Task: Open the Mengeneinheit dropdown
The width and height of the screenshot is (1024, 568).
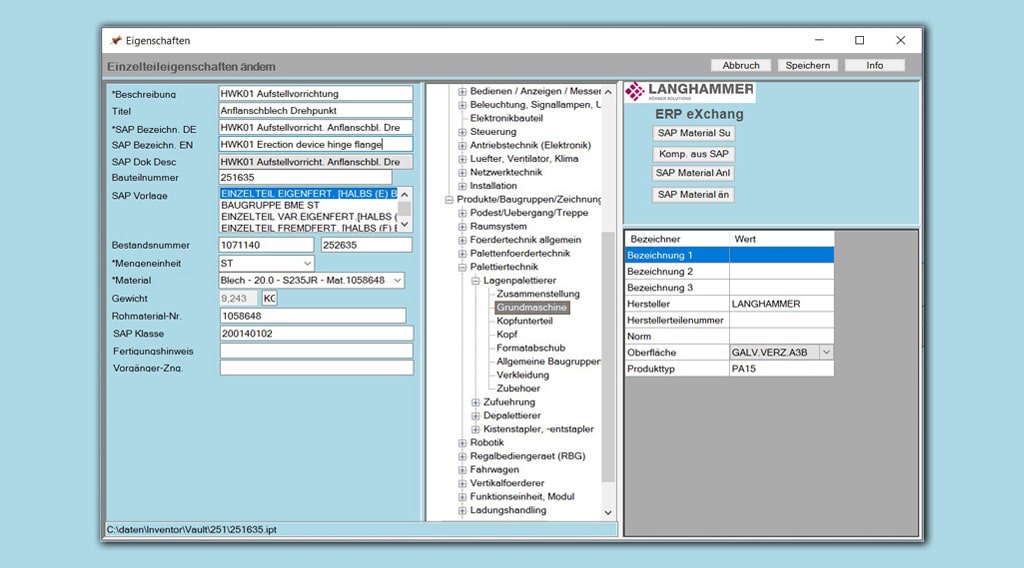Action: tap(306, 263)
